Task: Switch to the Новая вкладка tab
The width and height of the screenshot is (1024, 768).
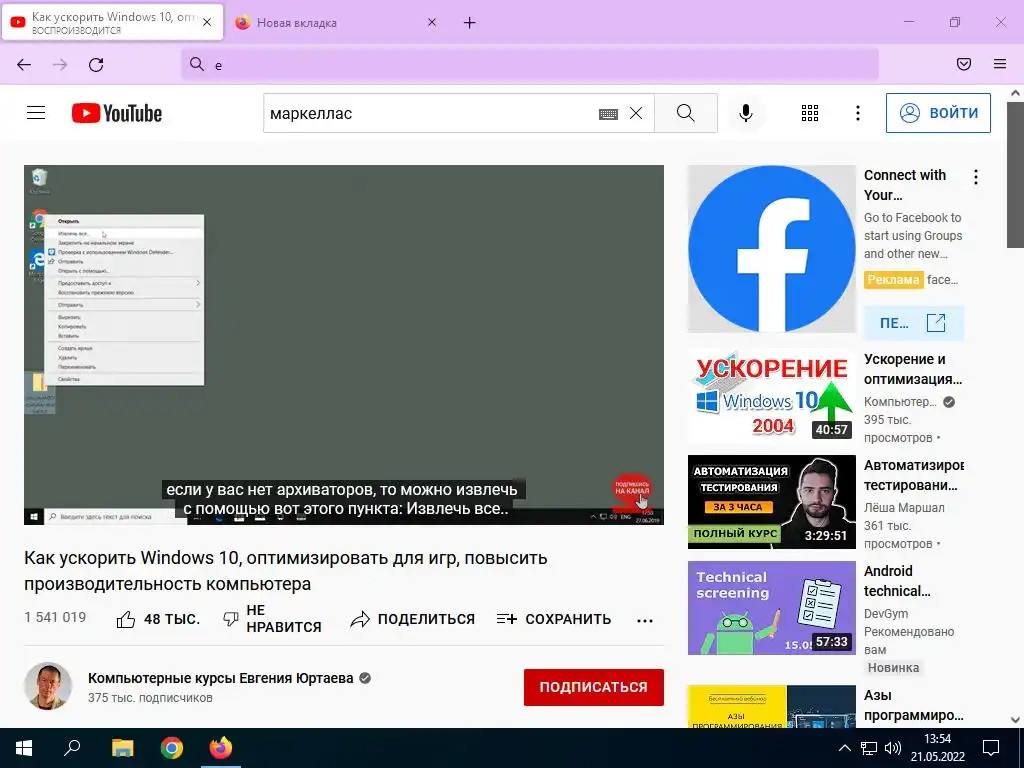Action: coord(336,23)
